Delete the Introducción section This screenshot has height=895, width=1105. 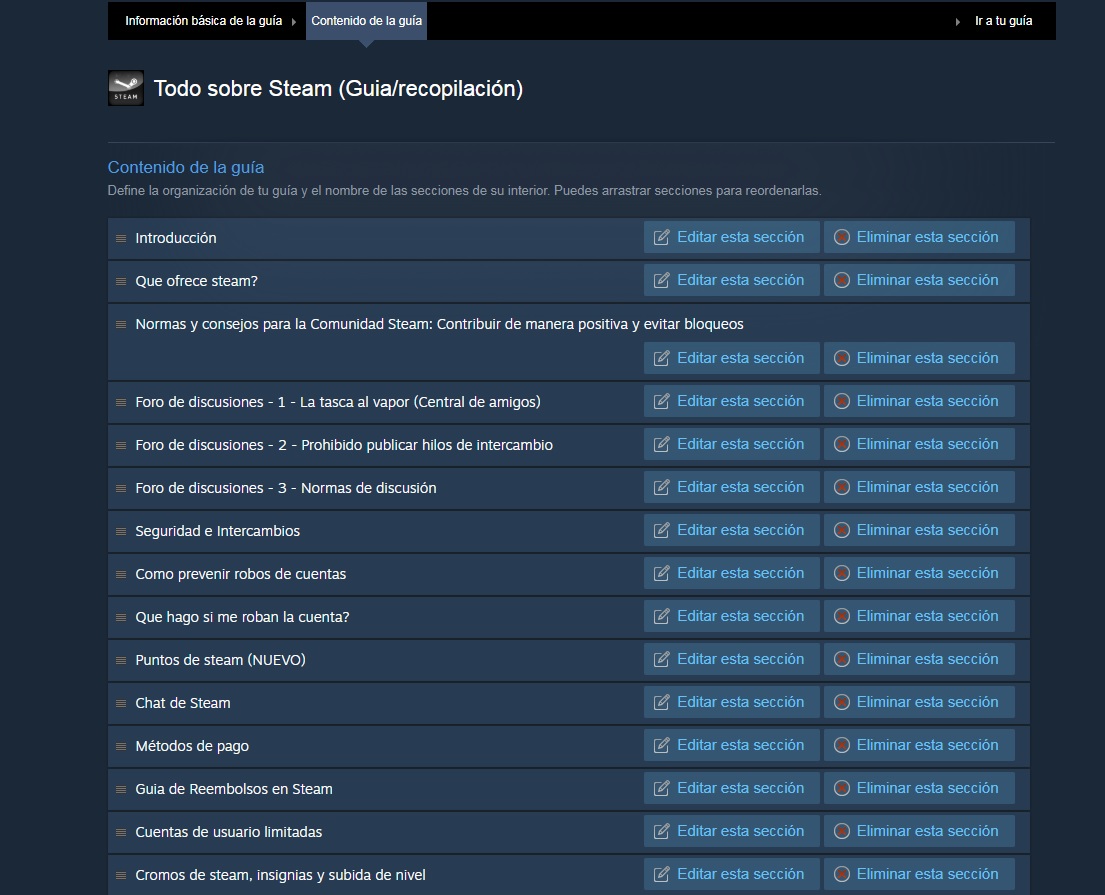919,237
